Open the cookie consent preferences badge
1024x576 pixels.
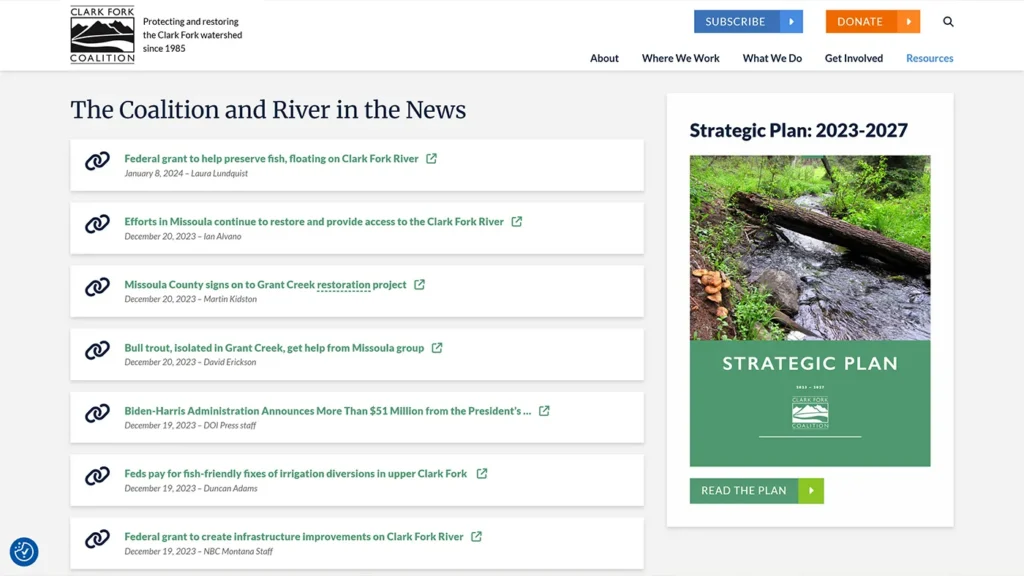click(x=24, y=551)
